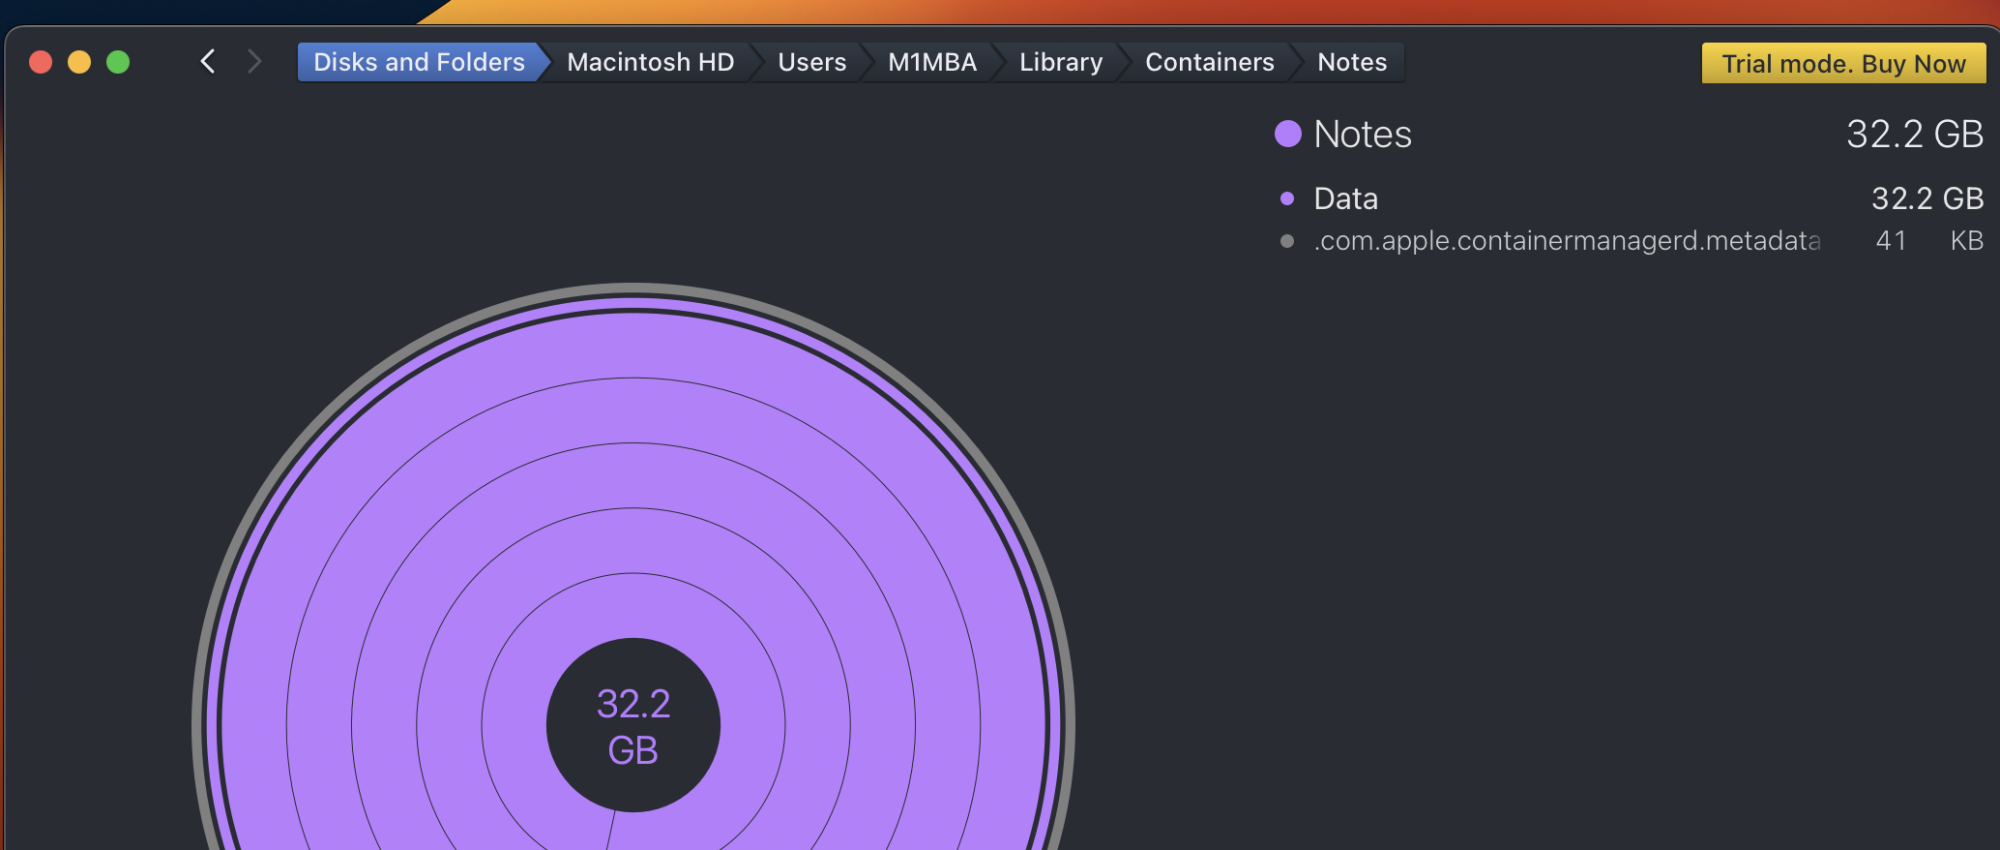Go back with the left arrow
The image size is (2000, 850).
[x=208, y=62]
